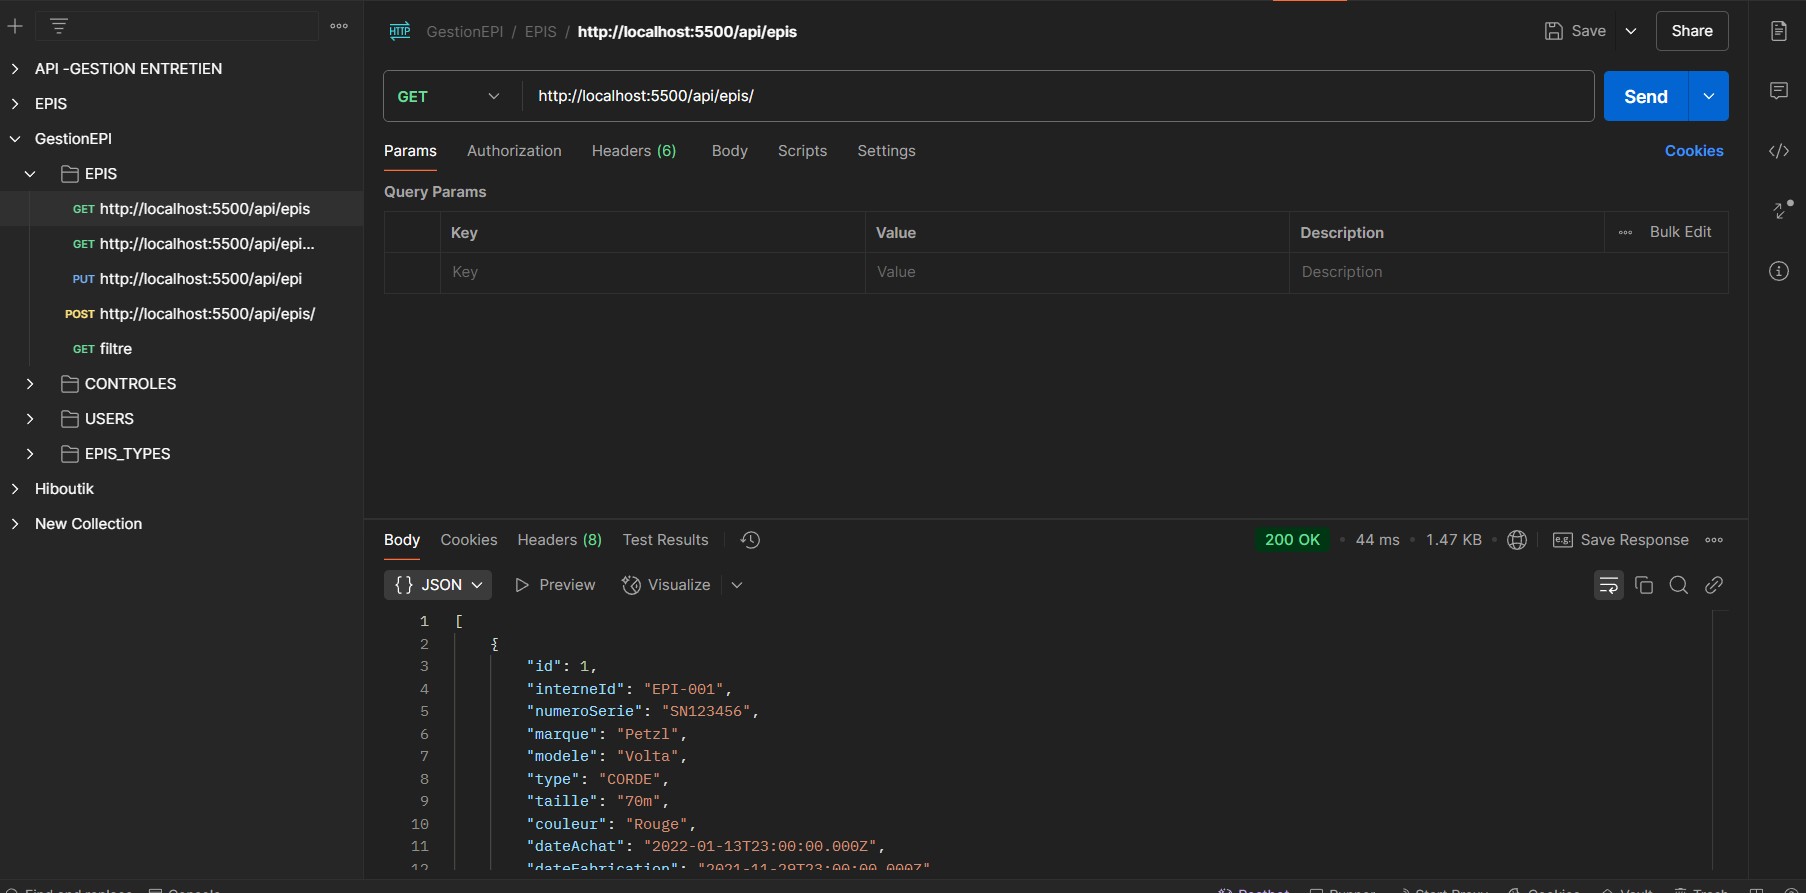The width and height of the screenshot is (1806, 893).
Task: Expand the CONTROLES folder
Action: [x=30, y=384]
